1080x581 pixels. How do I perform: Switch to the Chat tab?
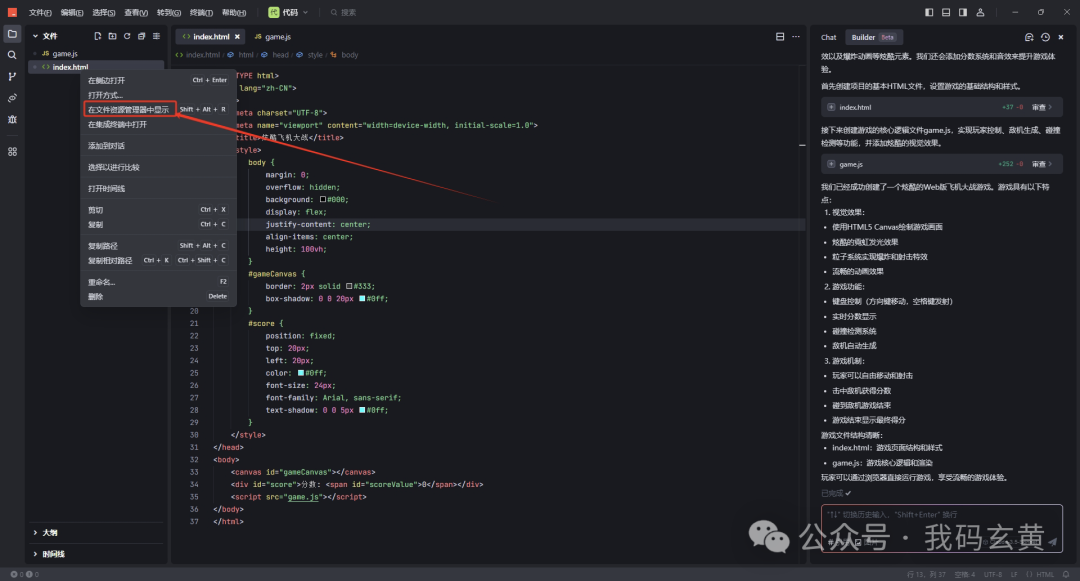(x=829, y=37)
